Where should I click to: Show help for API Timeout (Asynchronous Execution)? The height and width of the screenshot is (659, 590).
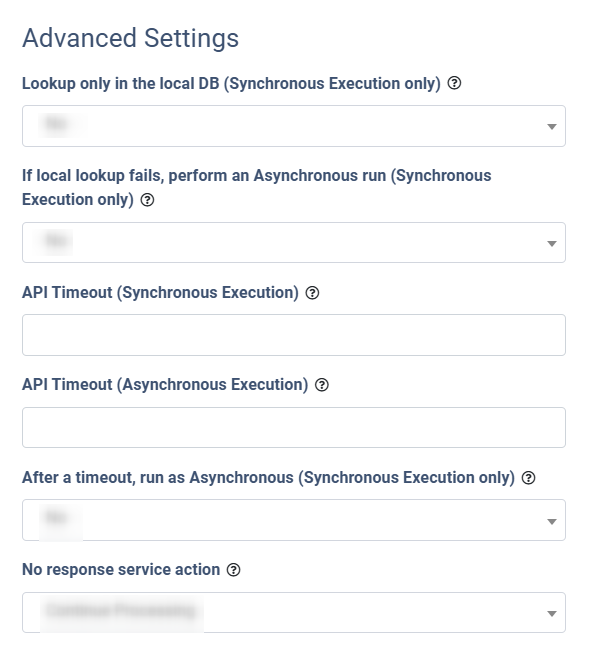322,385
